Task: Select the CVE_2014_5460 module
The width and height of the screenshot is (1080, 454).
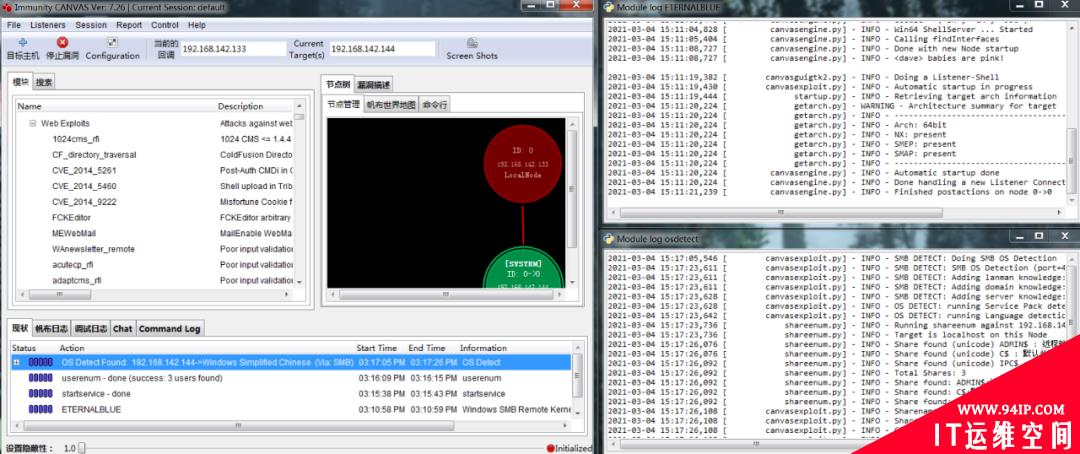Action: (x=84, y=186)
